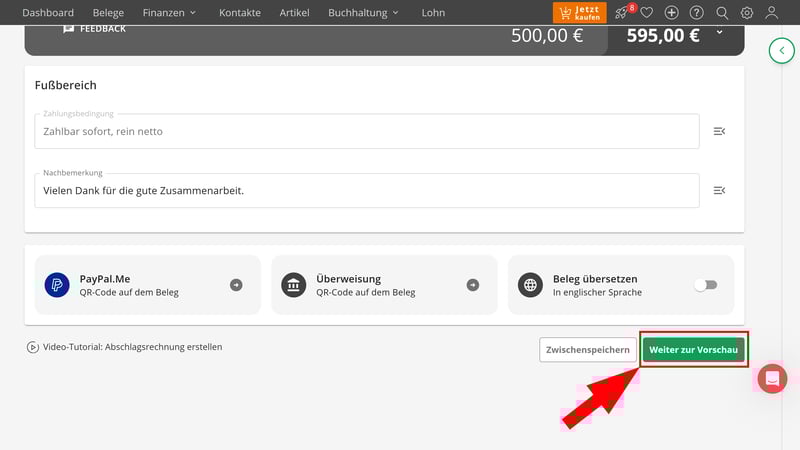800x450 pixels.
Task: Open the user profile icon
Action: (772, 13)
